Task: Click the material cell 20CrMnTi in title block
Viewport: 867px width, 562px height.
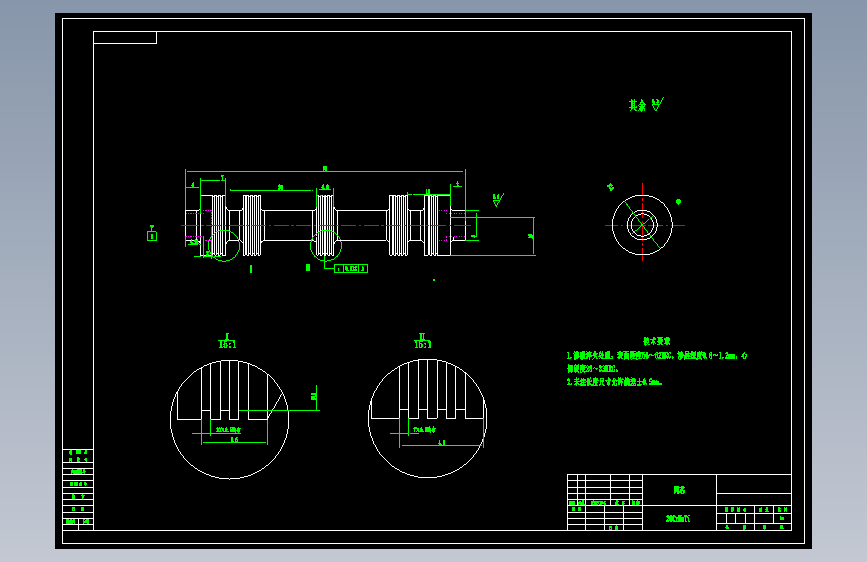Action: click(x=680, y=519)
